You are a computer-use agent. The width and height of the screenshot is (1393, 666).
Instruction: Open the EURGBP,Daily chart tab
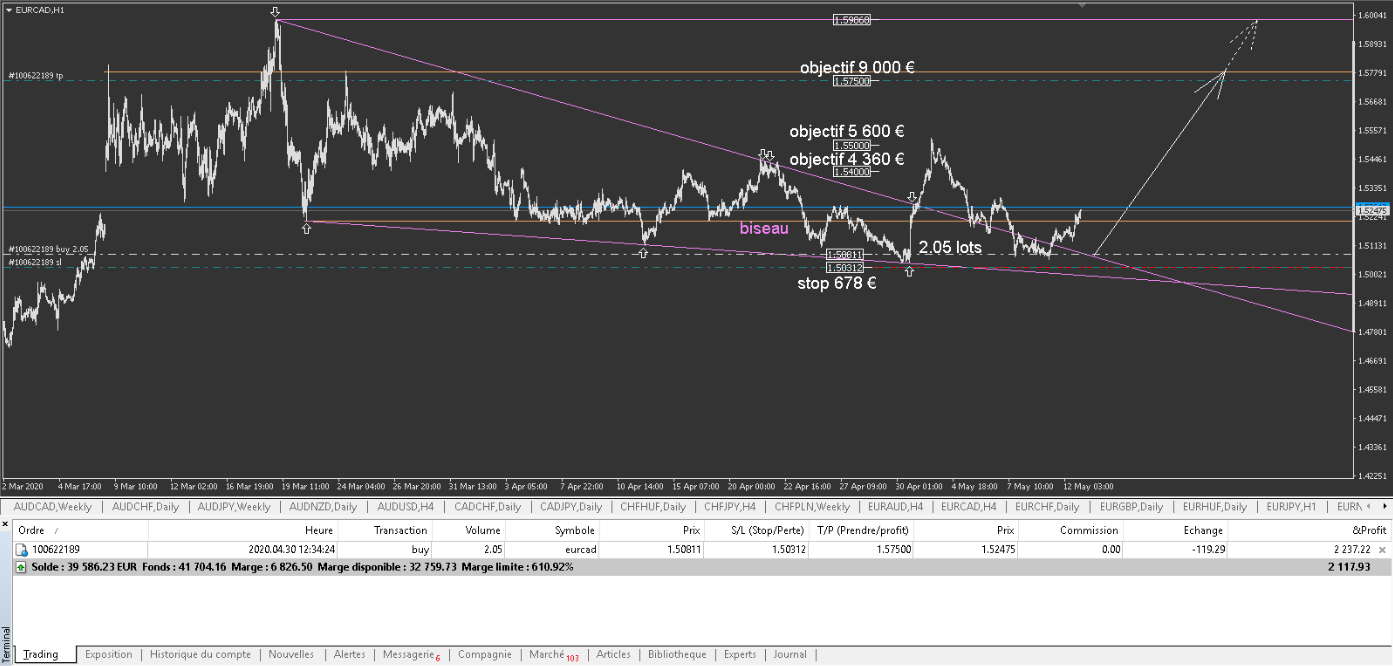pos(1132,506)
